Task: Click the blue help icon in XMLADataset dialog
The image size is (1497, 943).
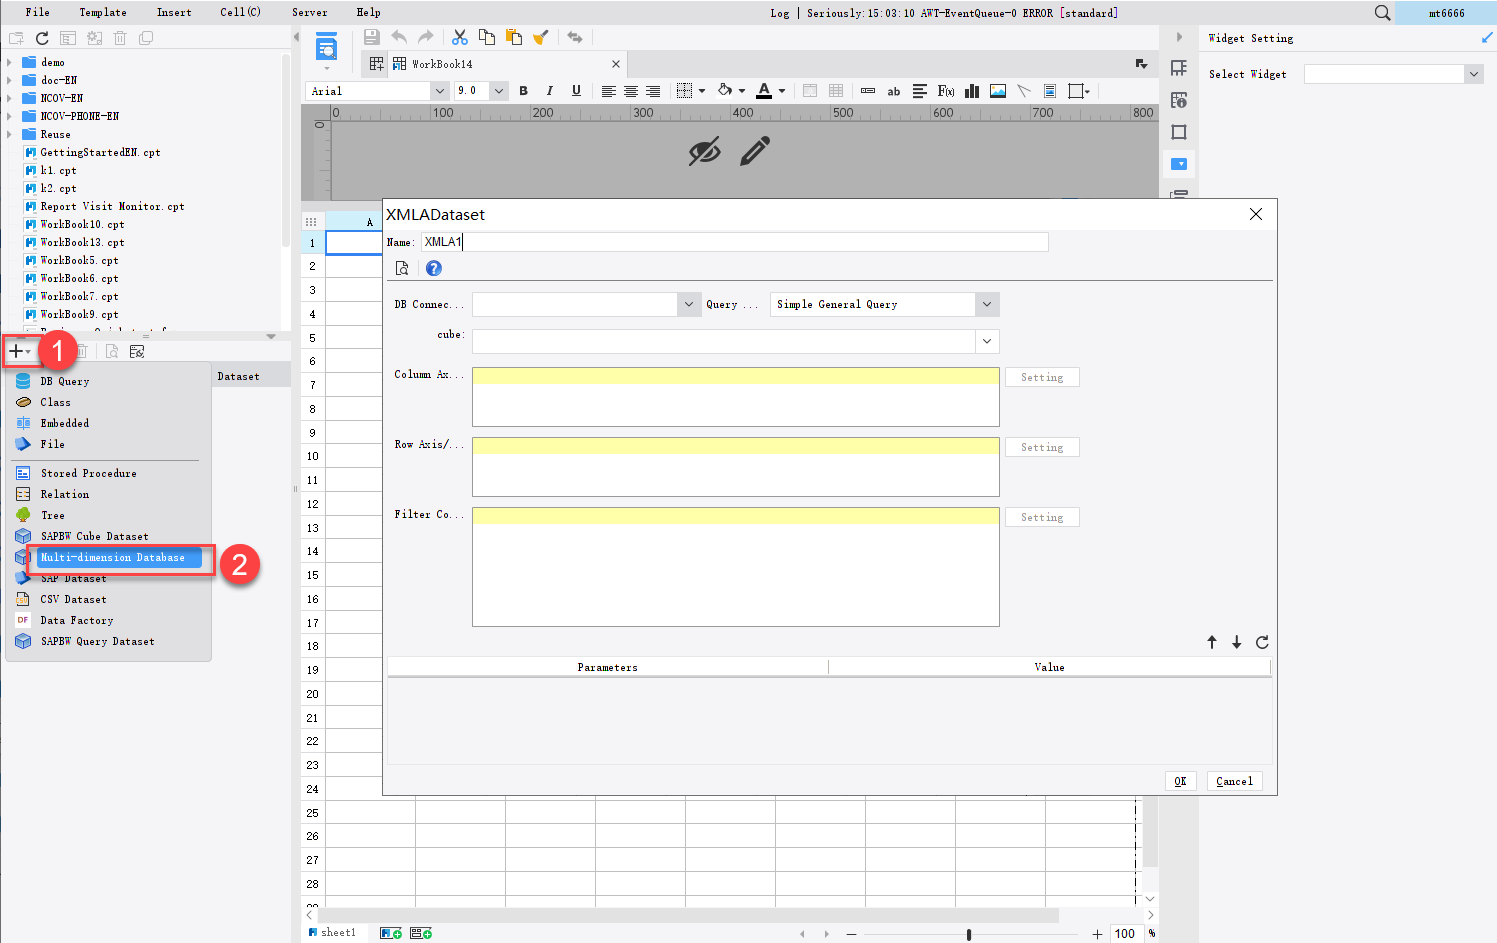Action: pos(433,268)
